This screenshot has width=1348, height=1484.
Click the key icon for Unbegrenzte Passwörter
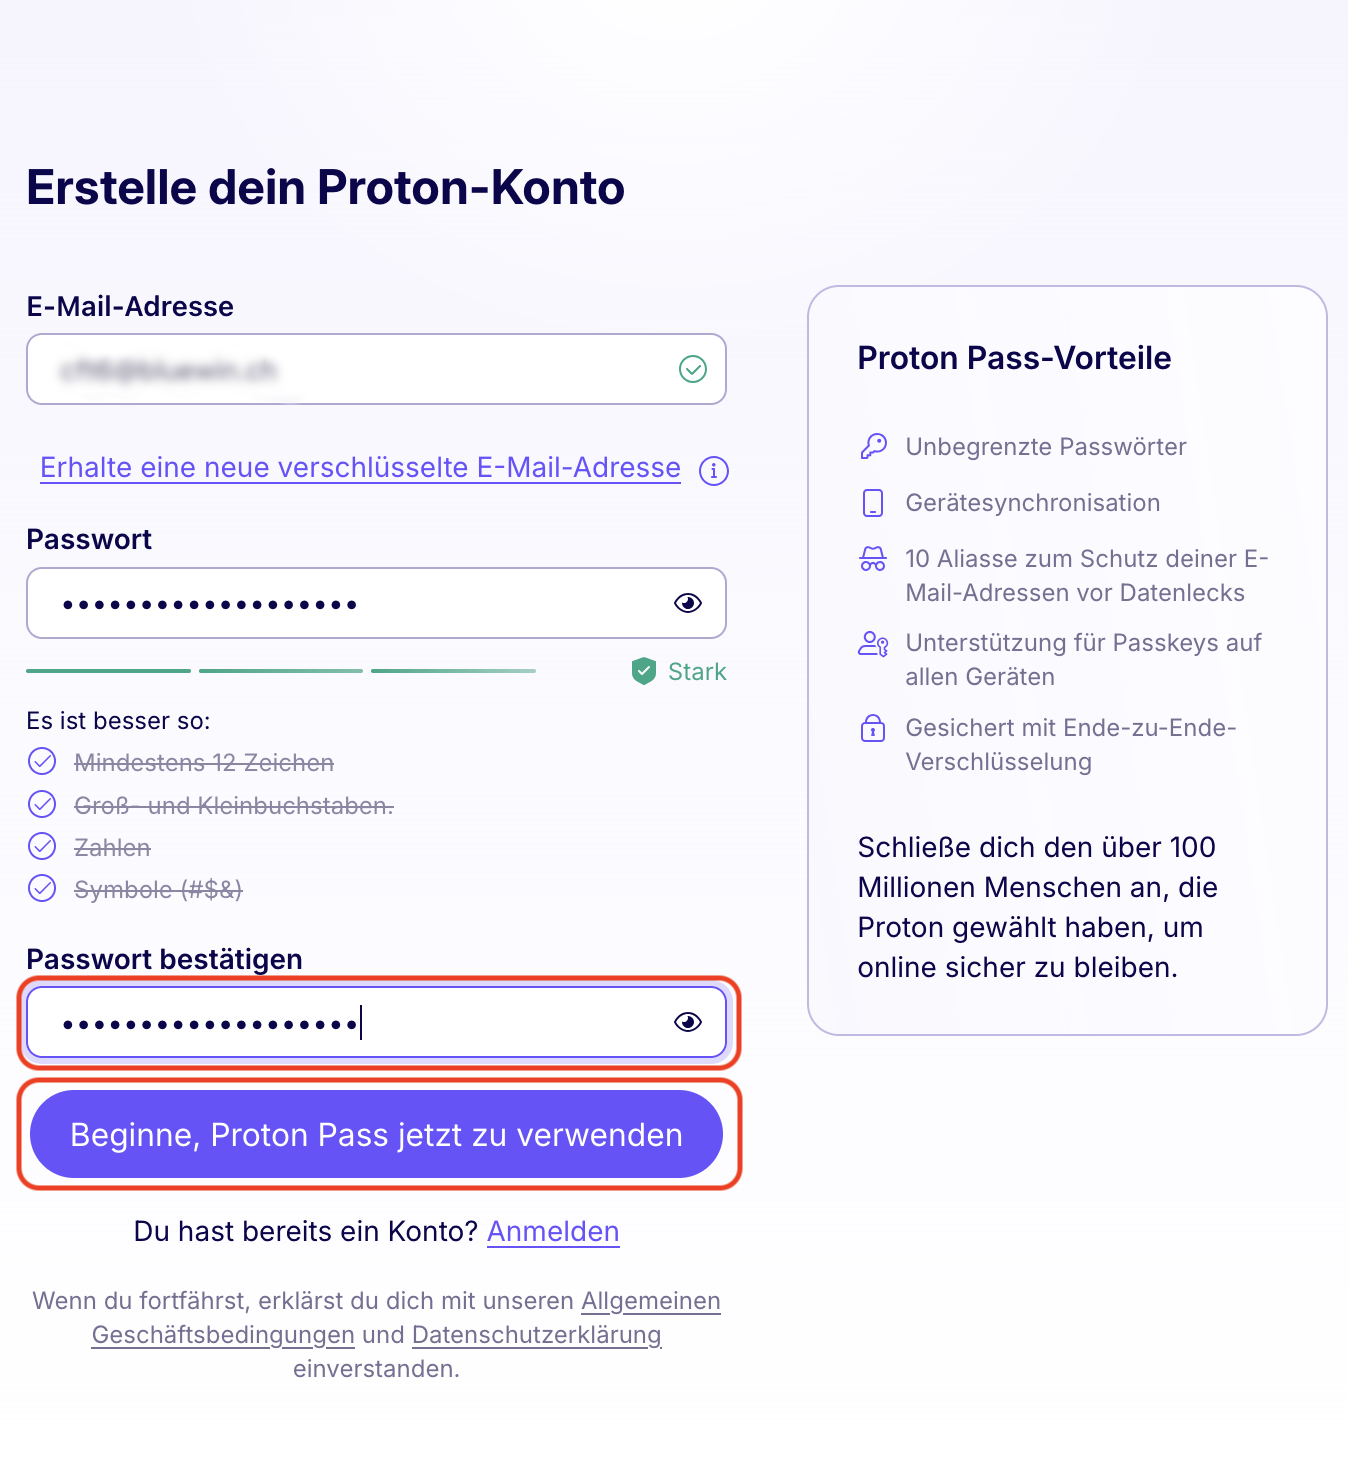(873, 446)
